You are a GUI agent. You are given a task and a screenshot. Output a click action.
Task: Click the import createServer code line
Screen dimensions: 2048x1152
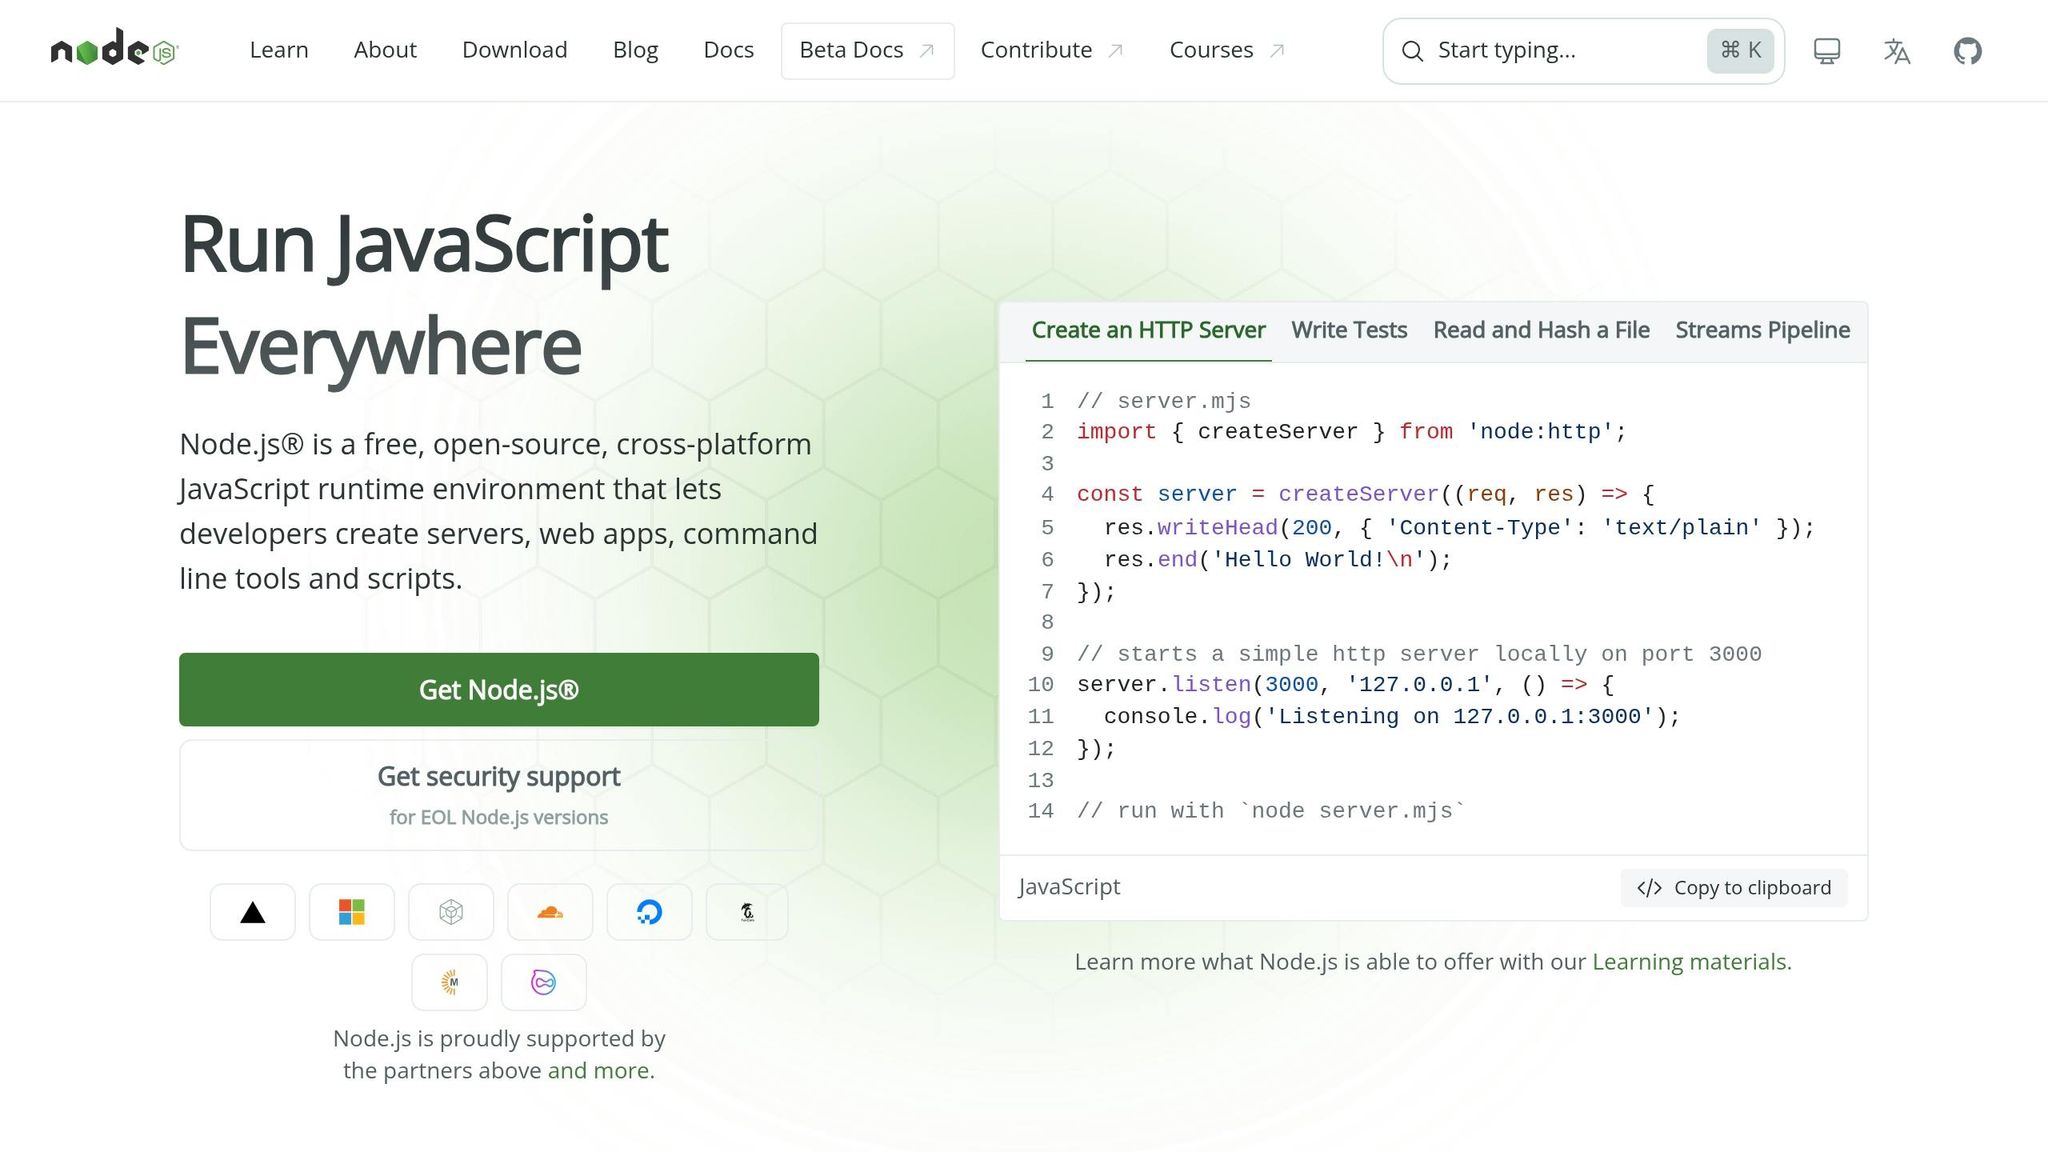click(1351, 432)
